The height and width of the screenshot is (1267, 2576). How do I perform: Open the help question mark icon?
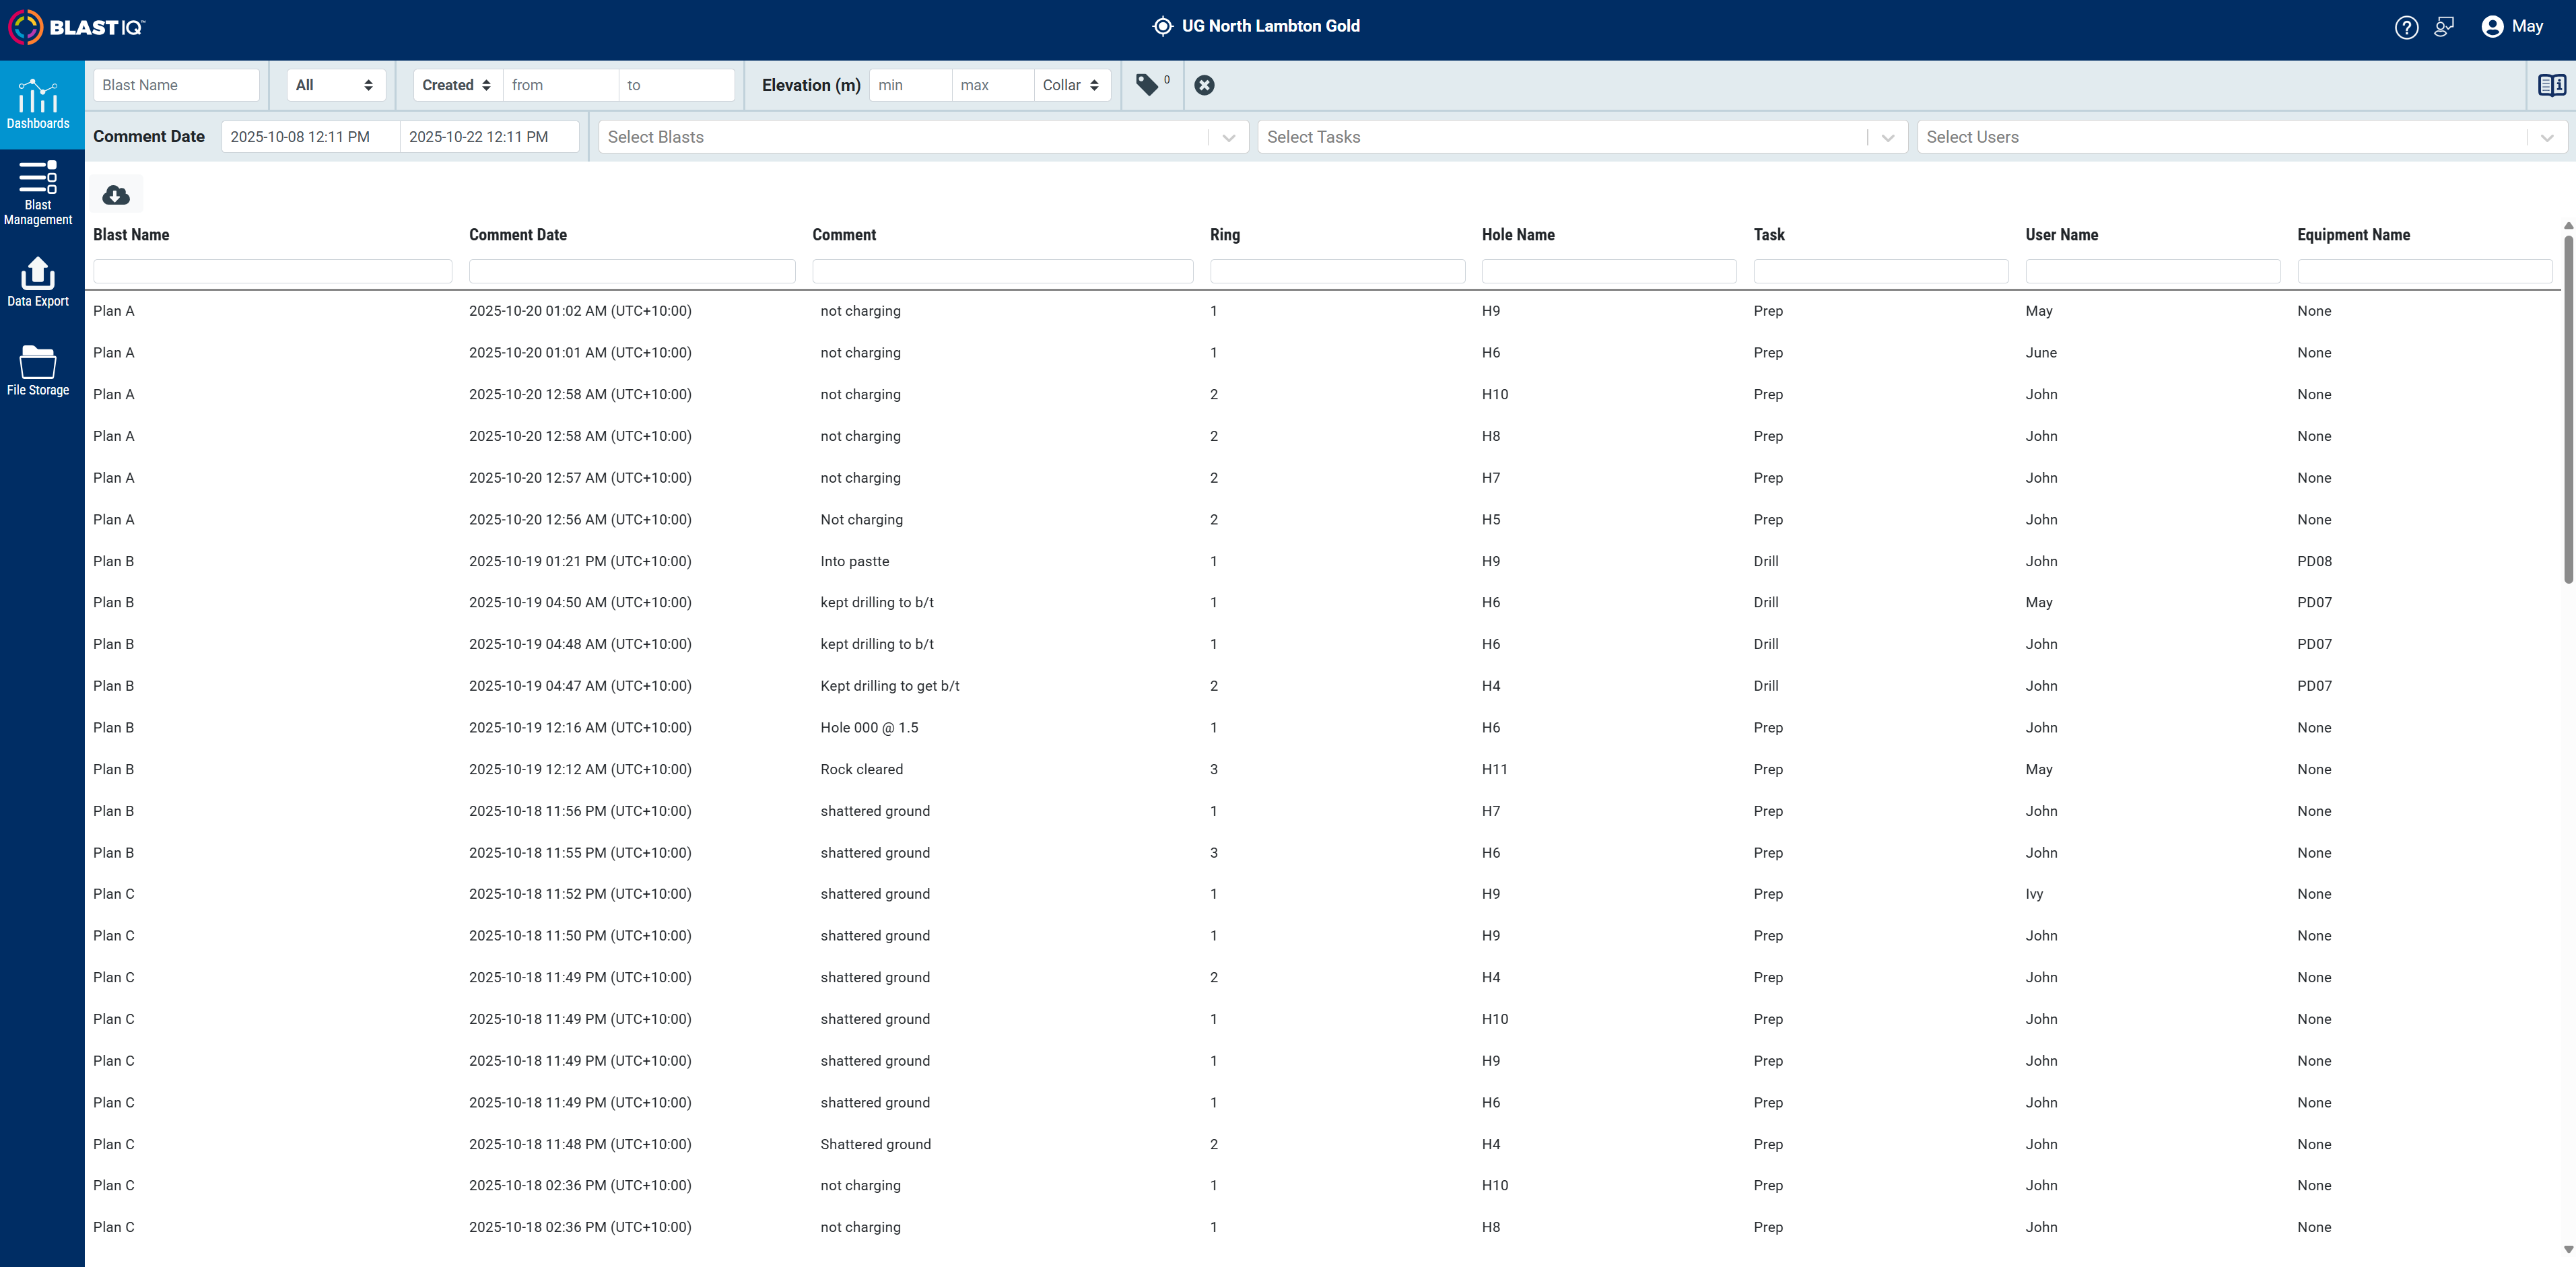(2406, 27)
